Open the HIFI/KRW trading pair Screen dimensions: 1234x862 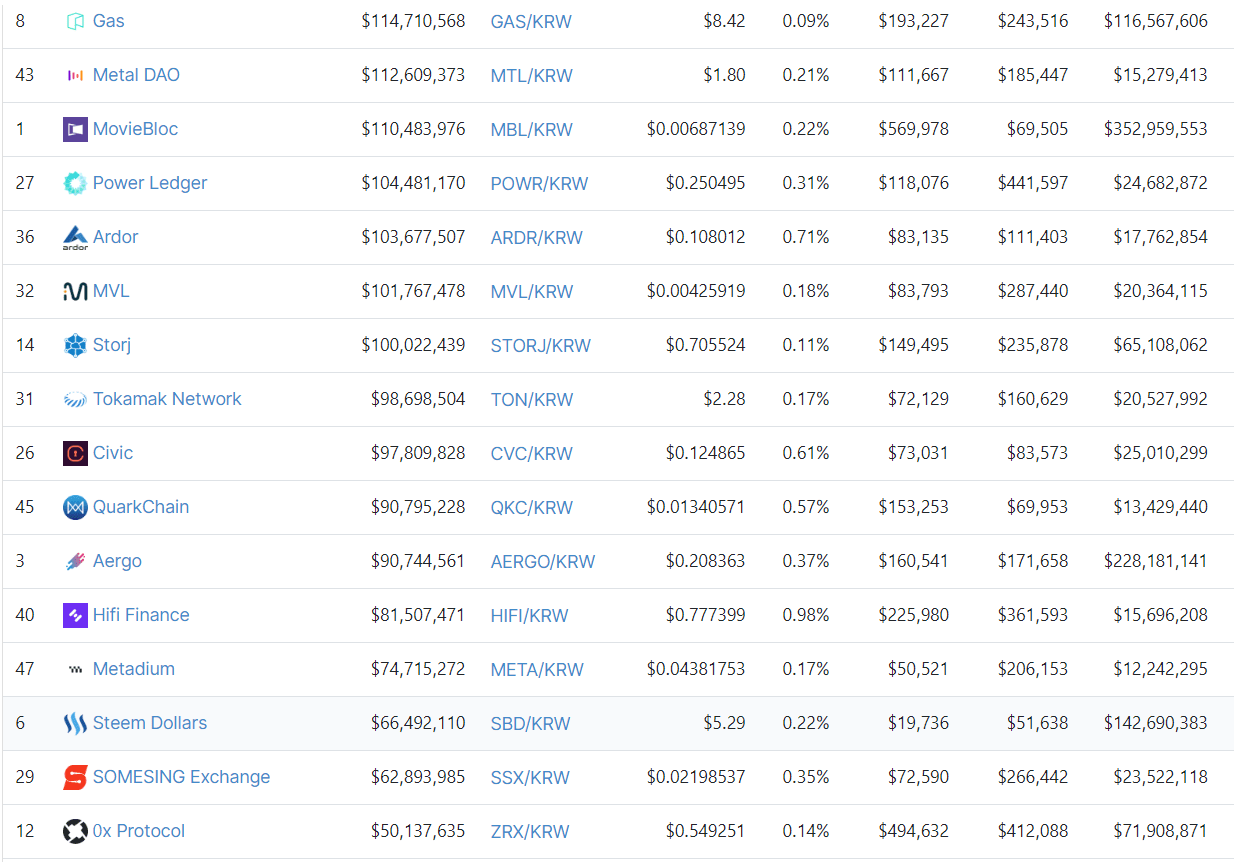(x=530, y=616)
